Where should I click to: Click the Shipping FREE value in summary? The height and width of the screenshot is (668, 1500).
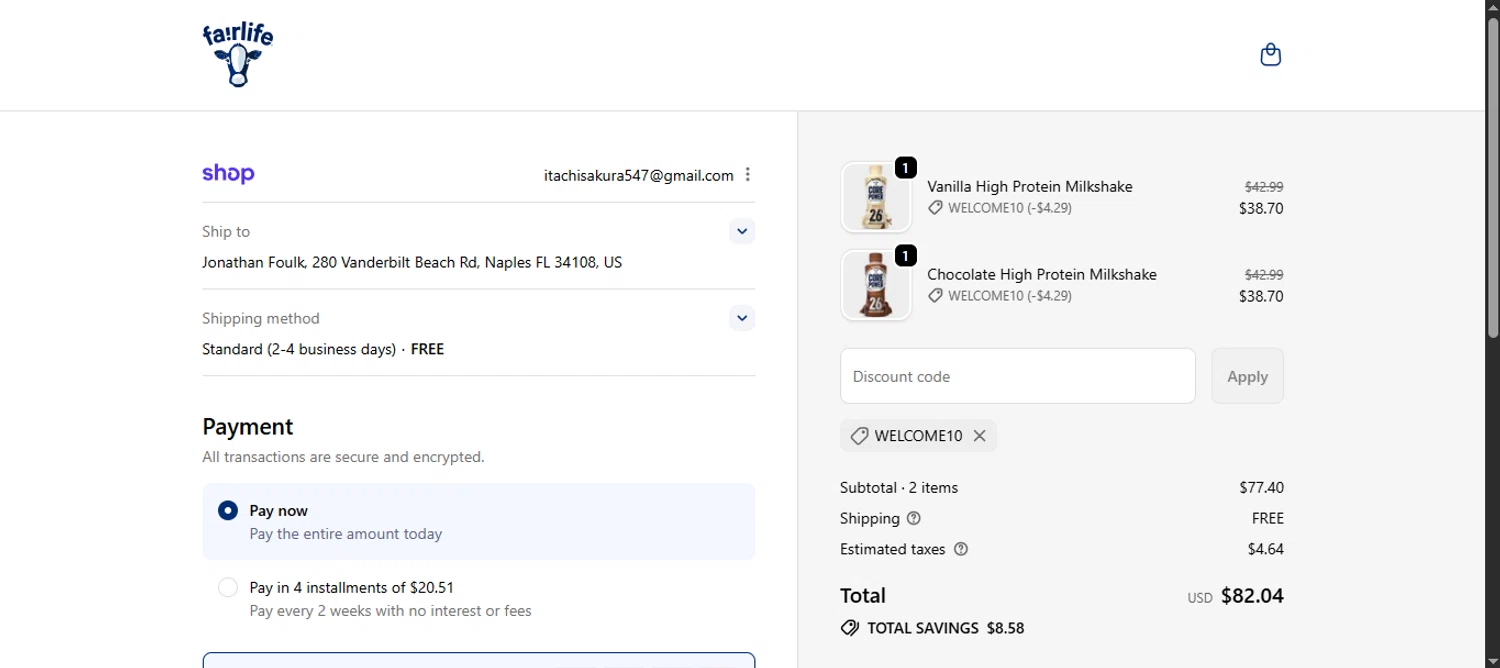click(1267, 518)
